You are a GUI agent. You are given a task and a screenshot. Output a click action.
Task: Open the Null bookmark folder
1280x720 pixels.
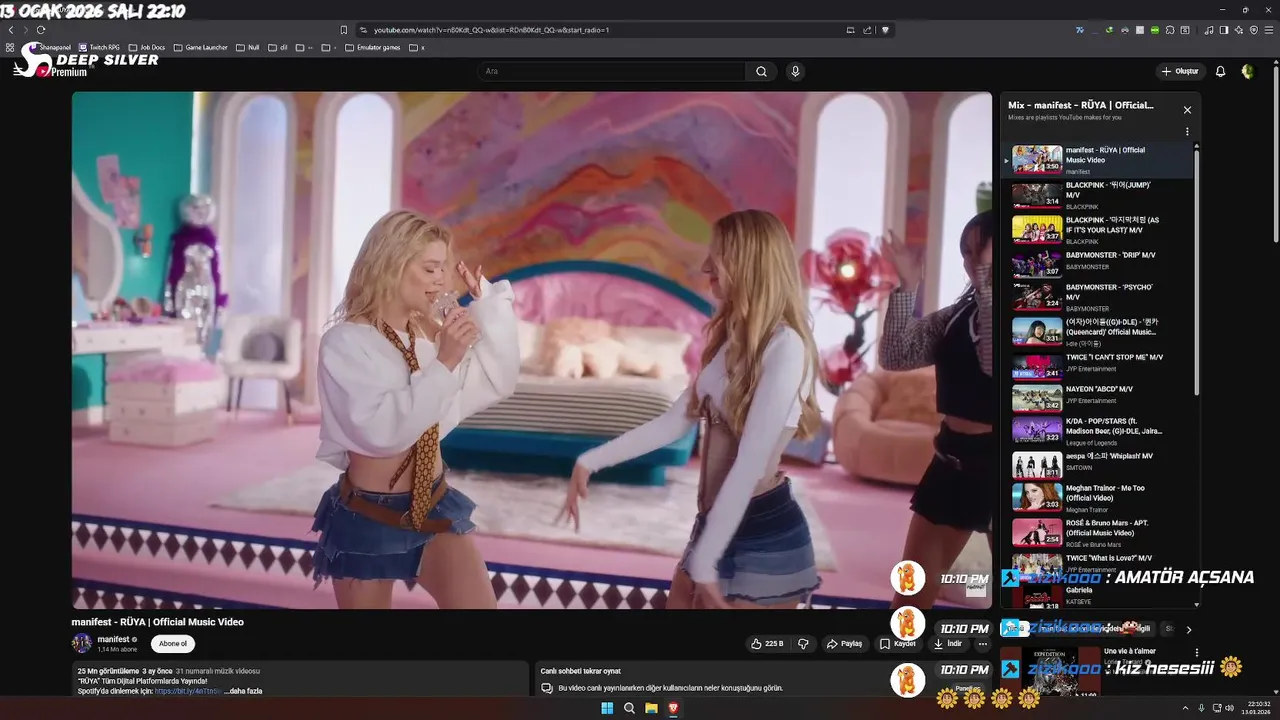(247, 47)
